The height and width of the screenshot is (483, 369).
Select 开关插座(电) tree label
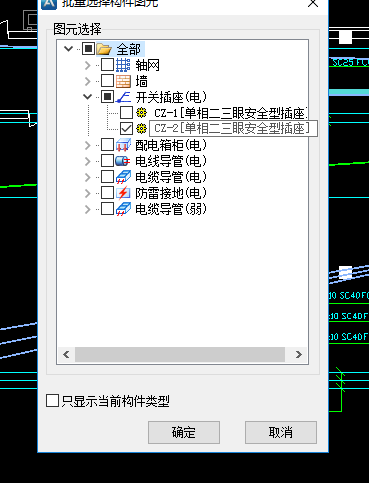pyautogui.click(x=171, y=97)
